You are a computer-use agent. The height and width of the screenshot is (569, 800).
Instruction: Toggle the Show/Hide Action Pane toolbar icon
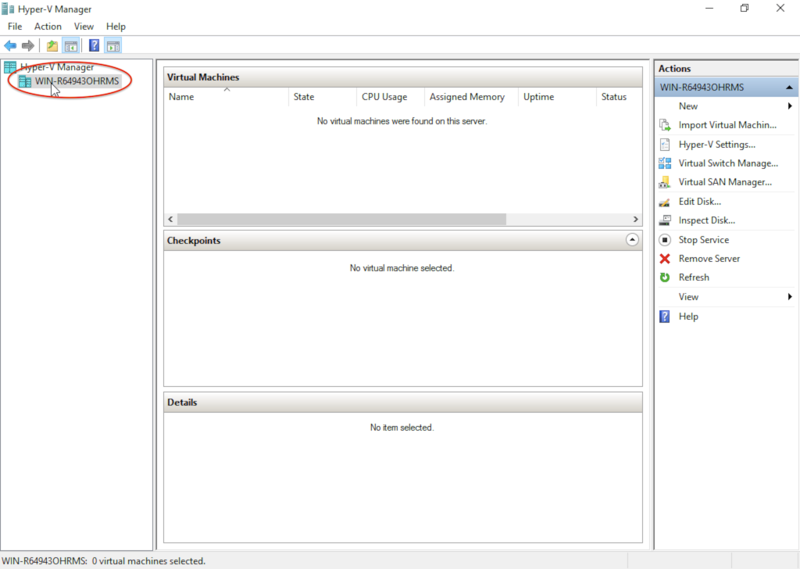(113, 46)
